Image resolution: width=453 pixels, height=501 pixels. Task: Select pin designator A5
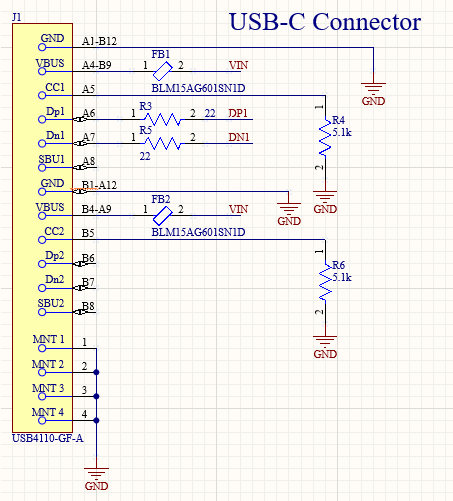(x=88, y=89)
